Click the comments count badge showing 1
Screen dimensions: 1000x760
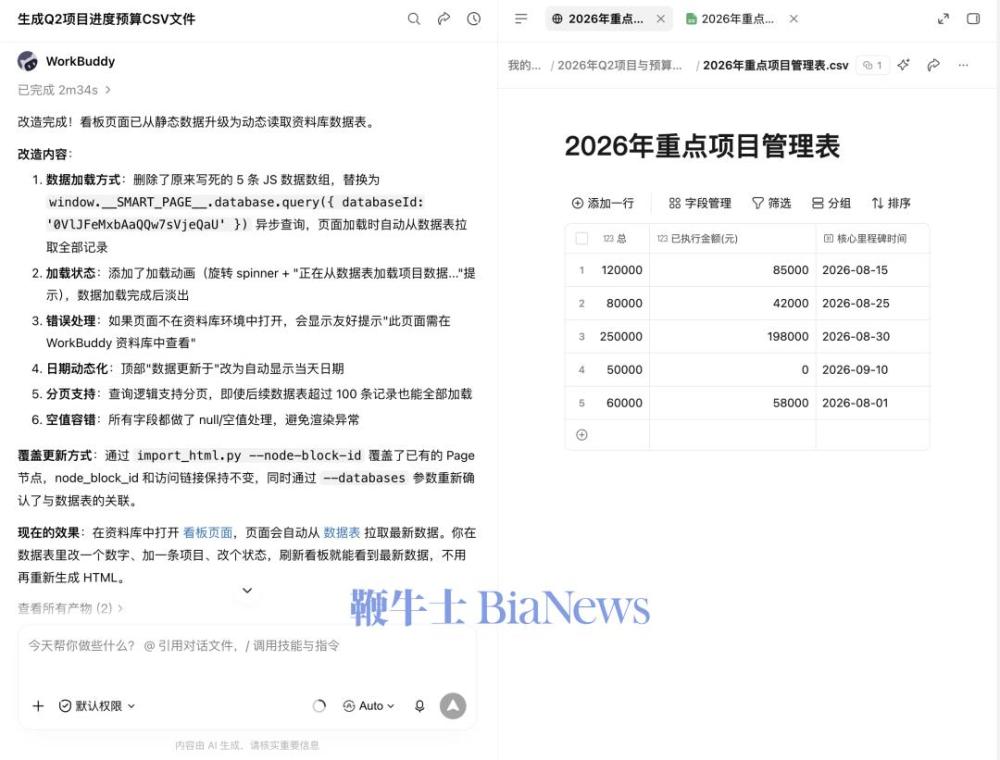[872, 65]
